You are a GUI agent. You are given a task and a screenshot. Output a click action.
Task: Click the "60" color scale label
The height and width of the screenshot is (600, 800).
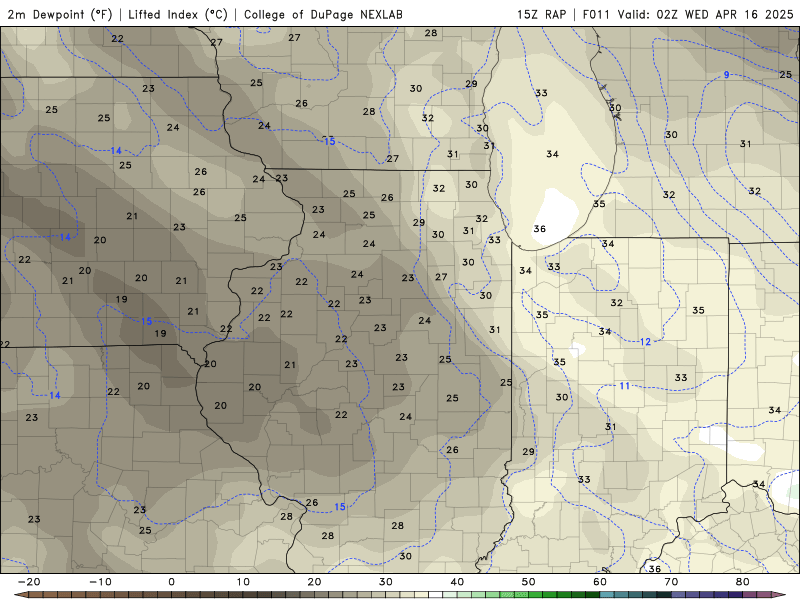(x=600, y=582)
